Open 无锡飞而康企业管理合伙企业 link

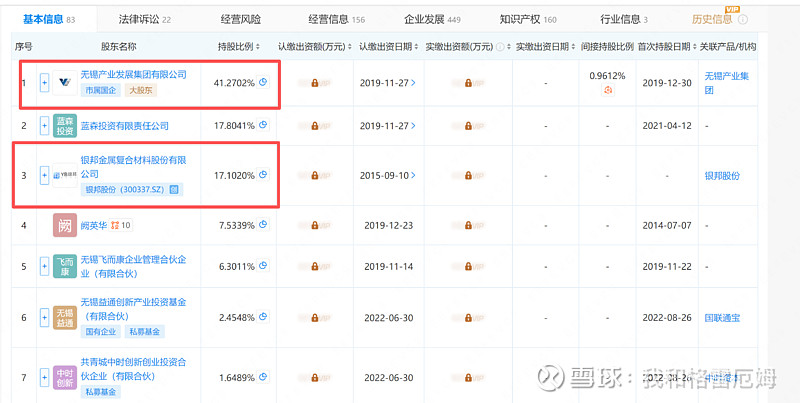134,266
